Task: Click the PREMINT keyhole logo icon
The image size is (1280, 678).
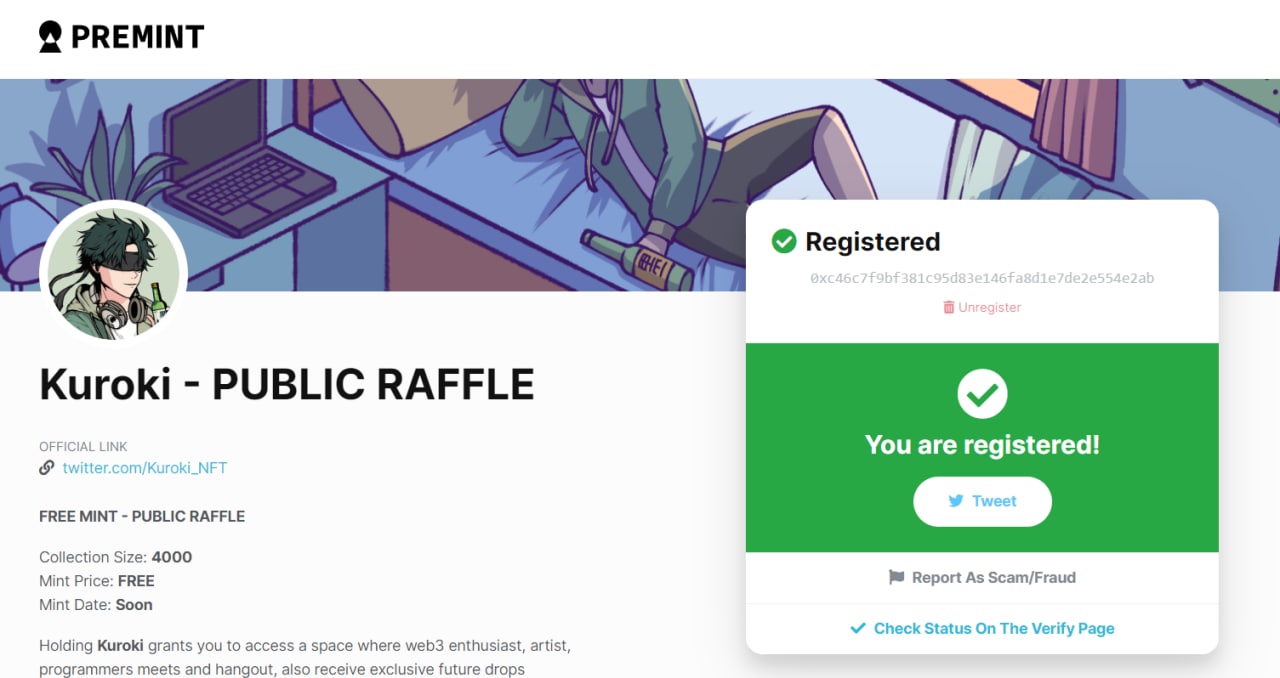Action: (50, 38)
